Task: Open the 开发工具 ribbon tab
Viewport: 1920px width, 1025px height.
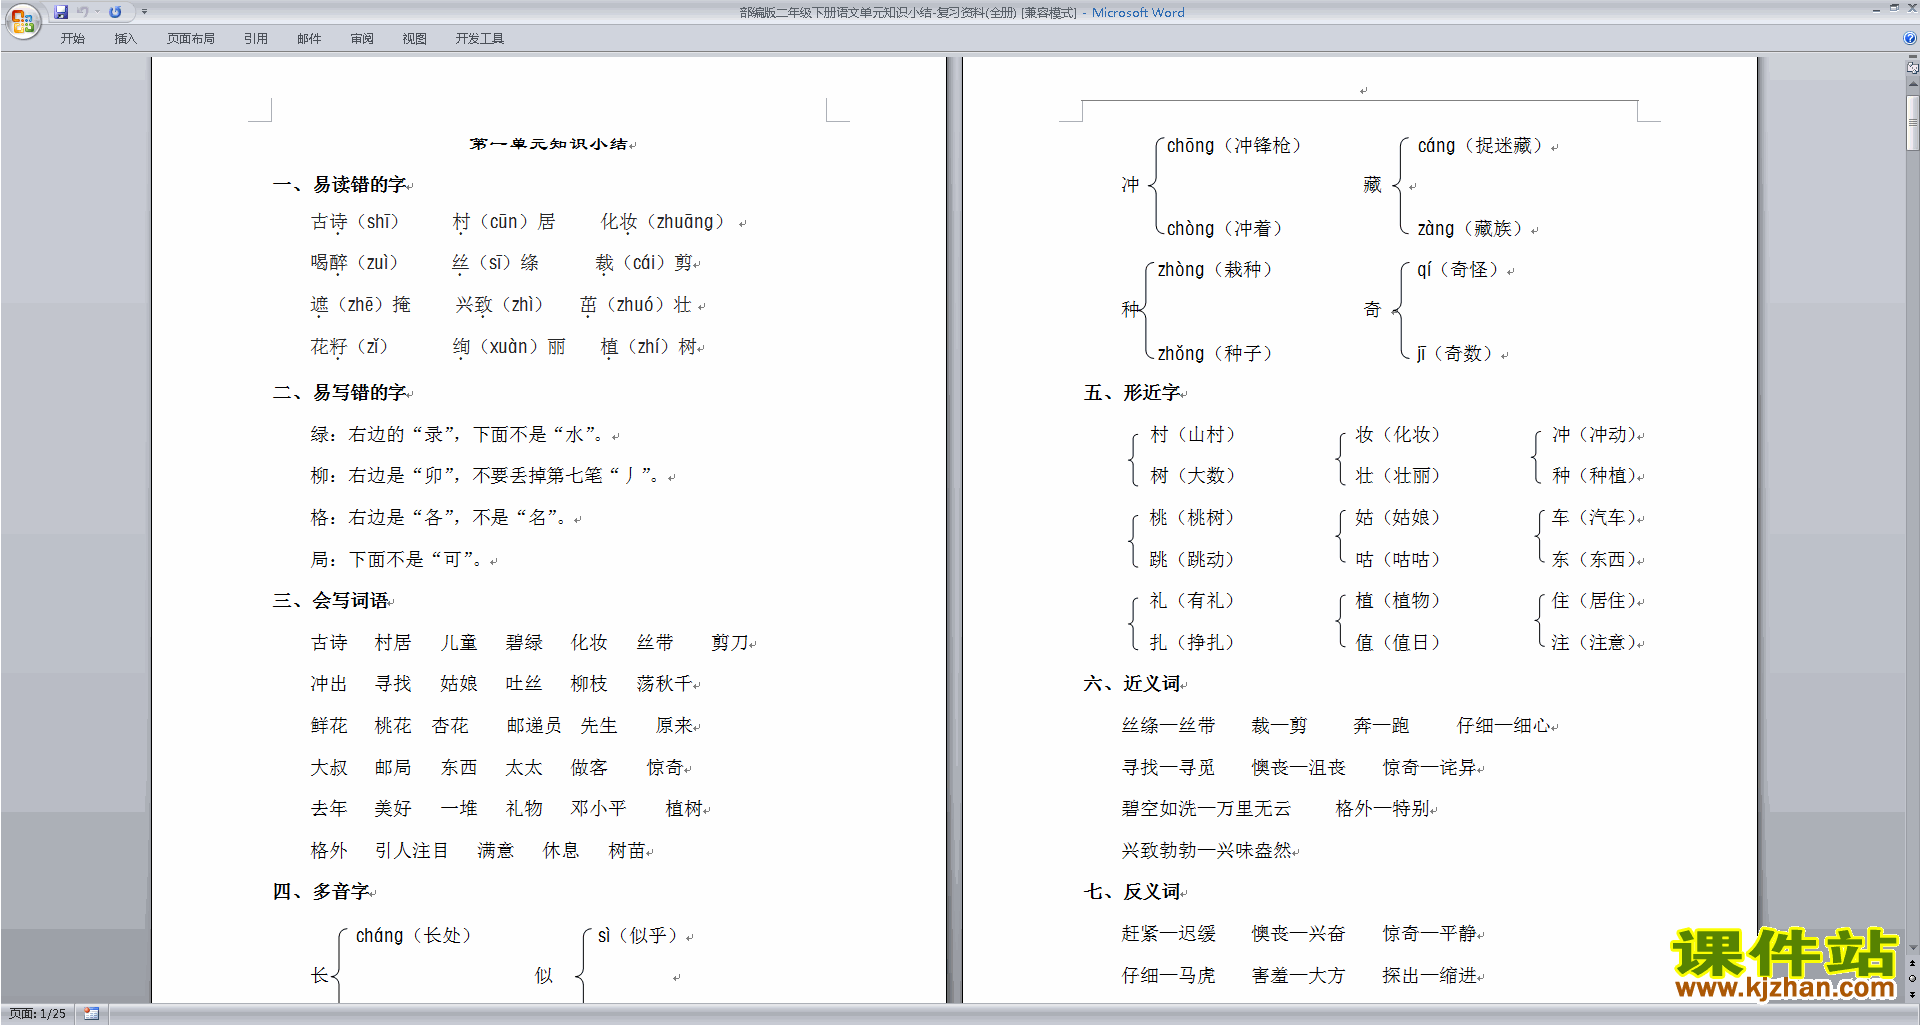Action: (480, 39)
